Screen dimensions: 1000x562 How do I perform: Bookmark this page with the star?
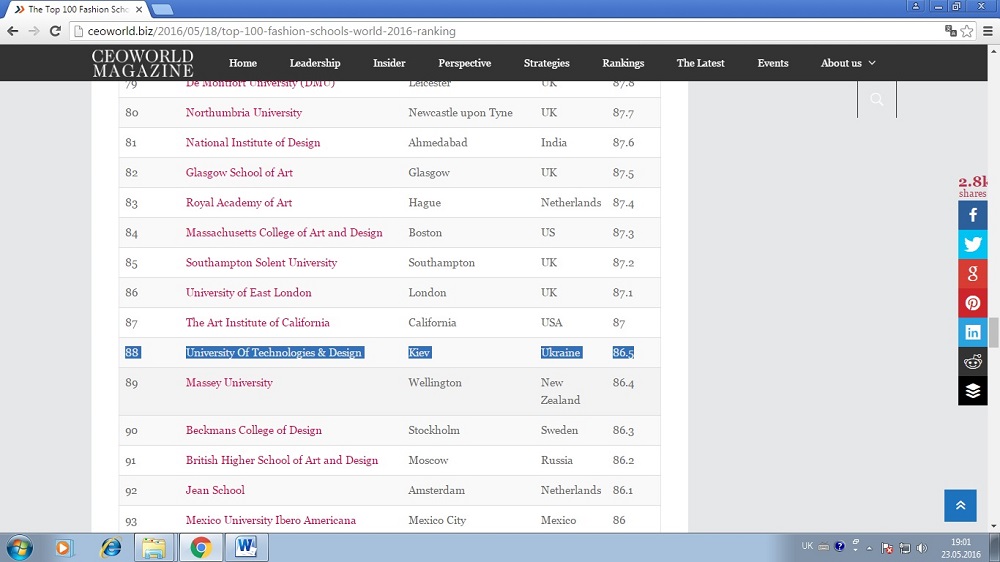967,31
